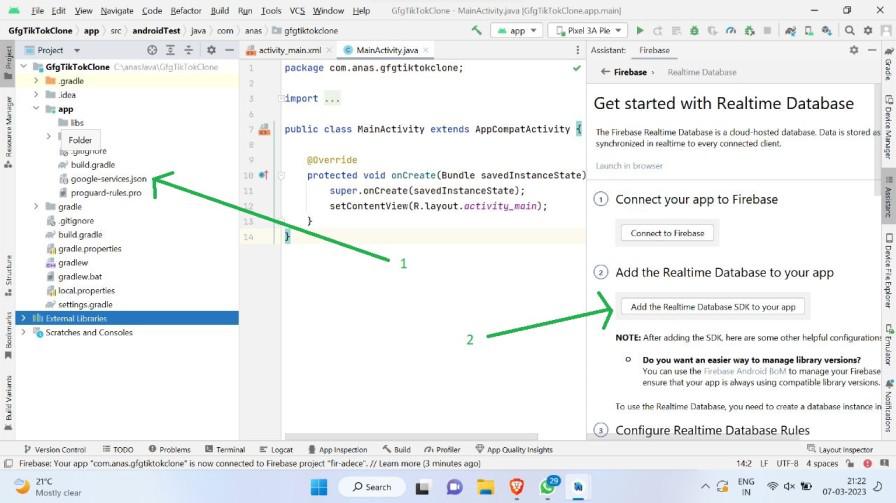Switch to activity_main.xml editor tab

click(x=289, y=50)
